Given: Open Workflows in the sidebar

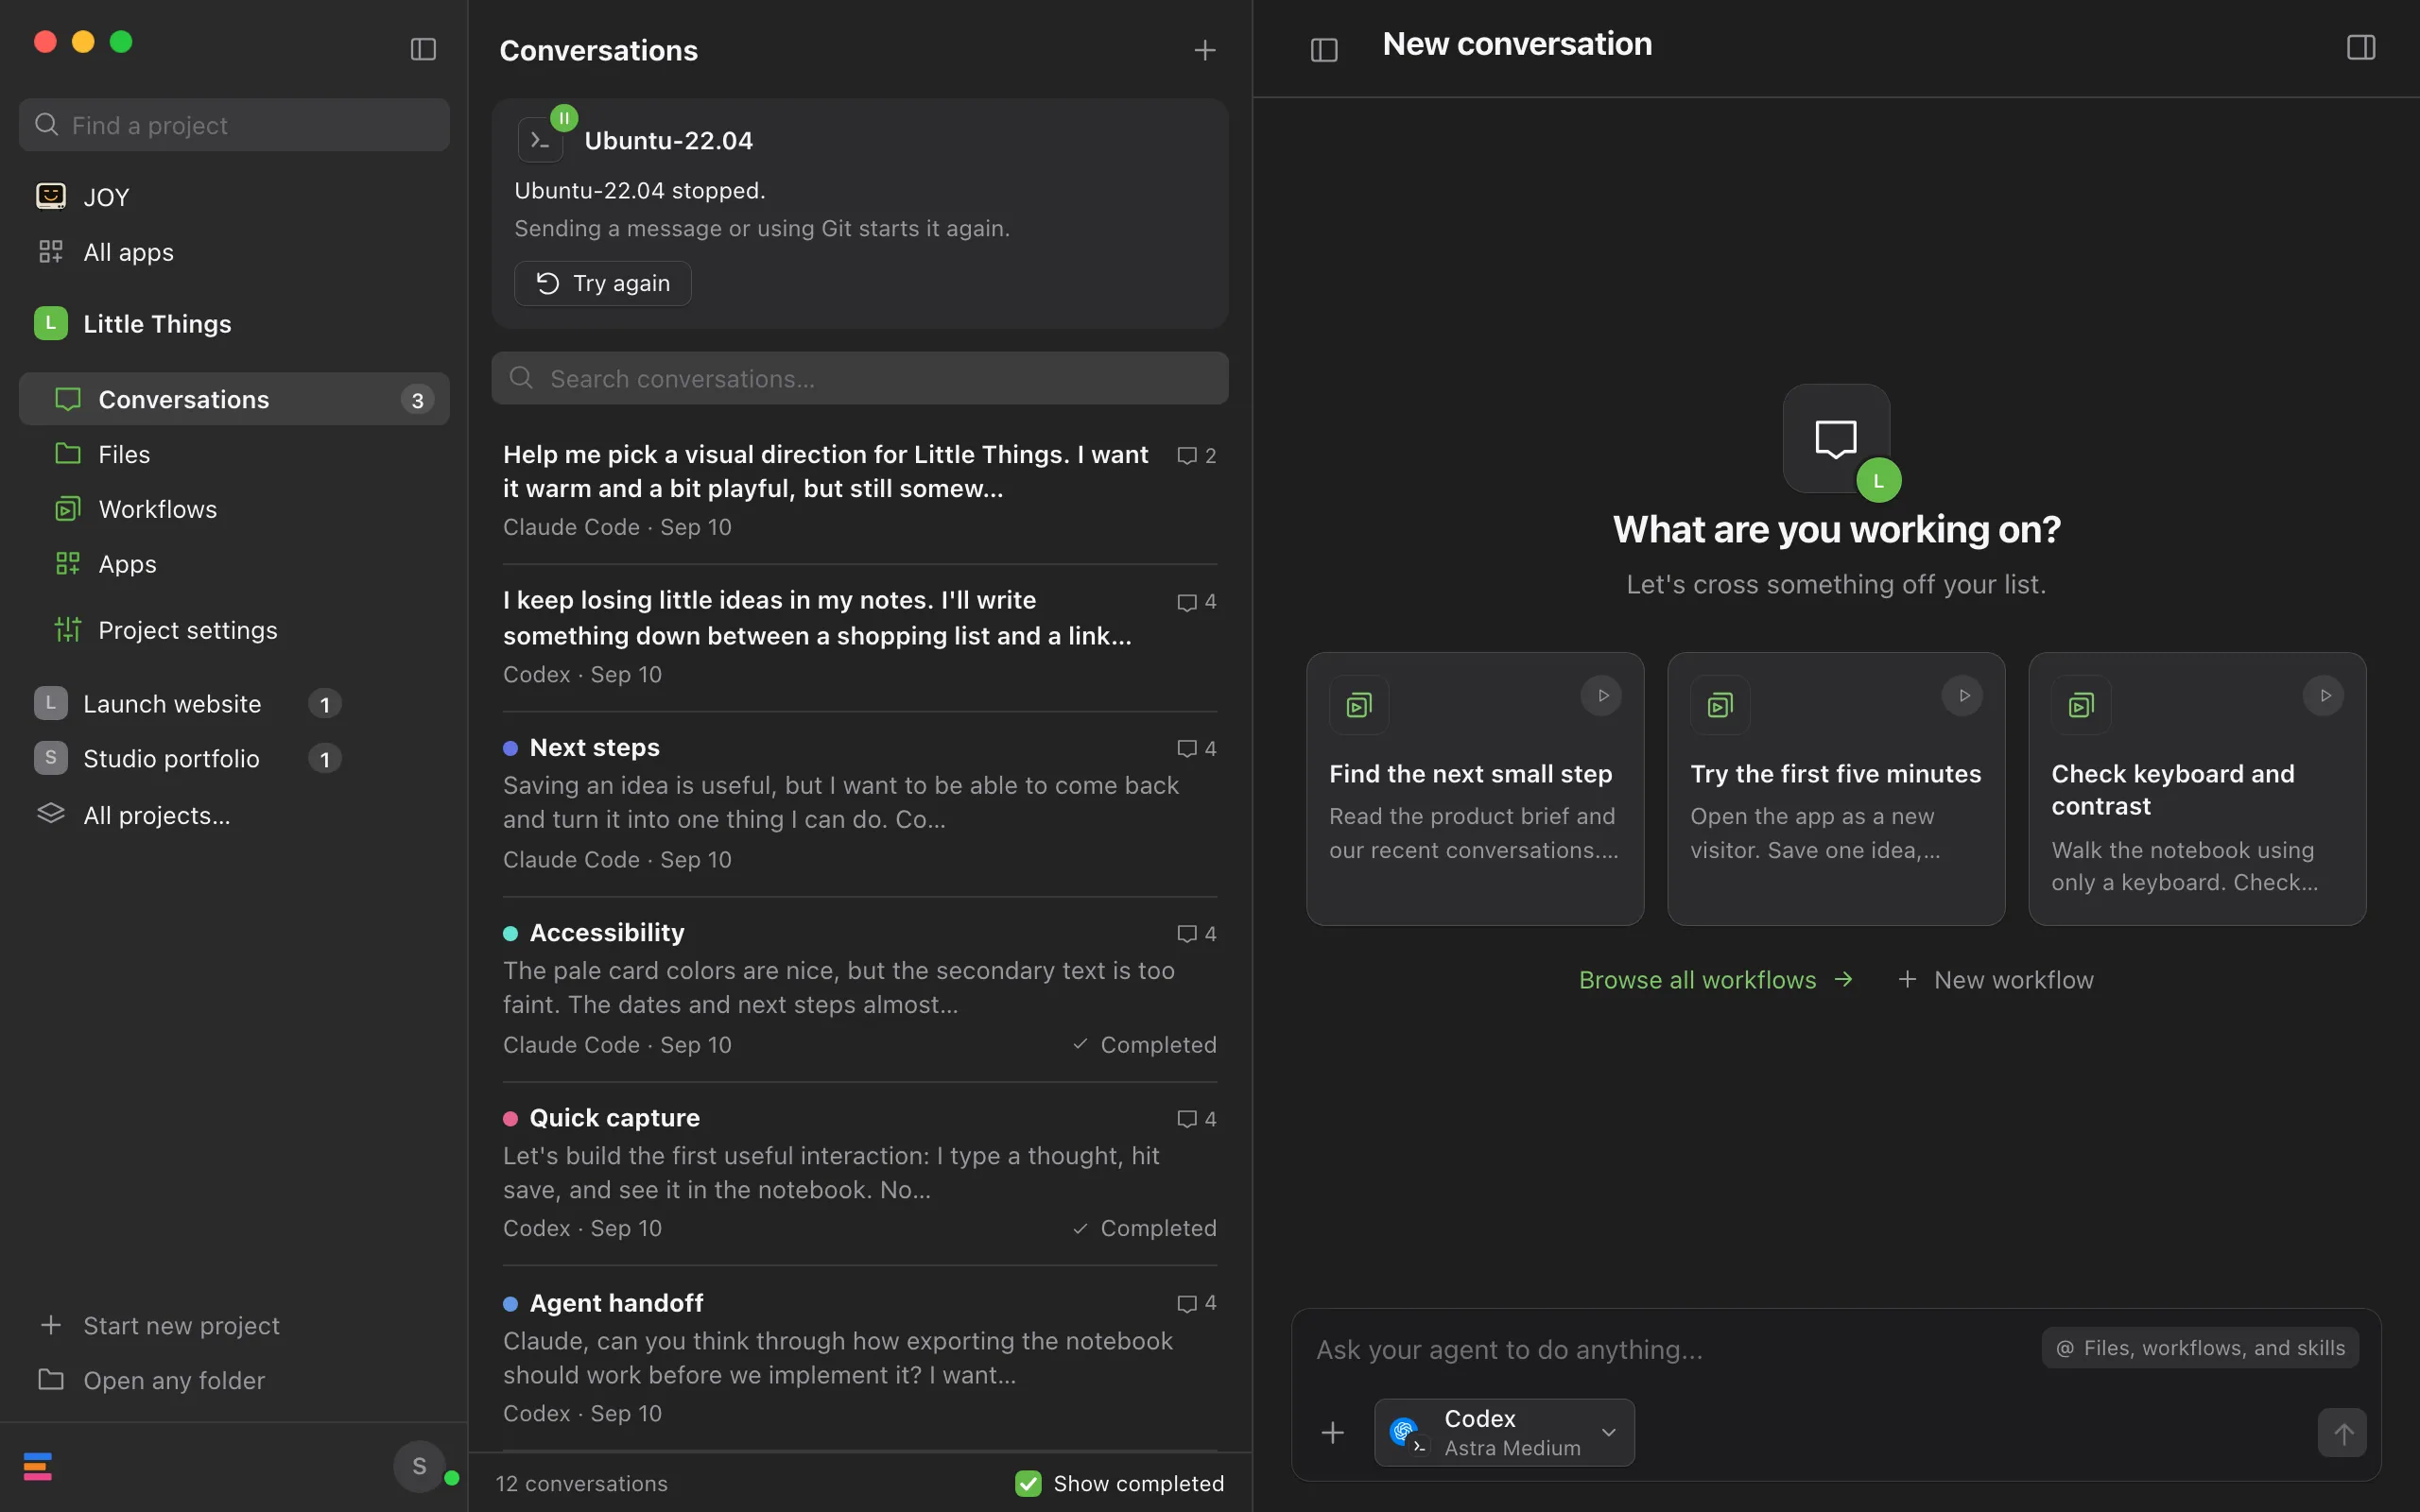Looking at the screenshot, I should tap(234, 509).
